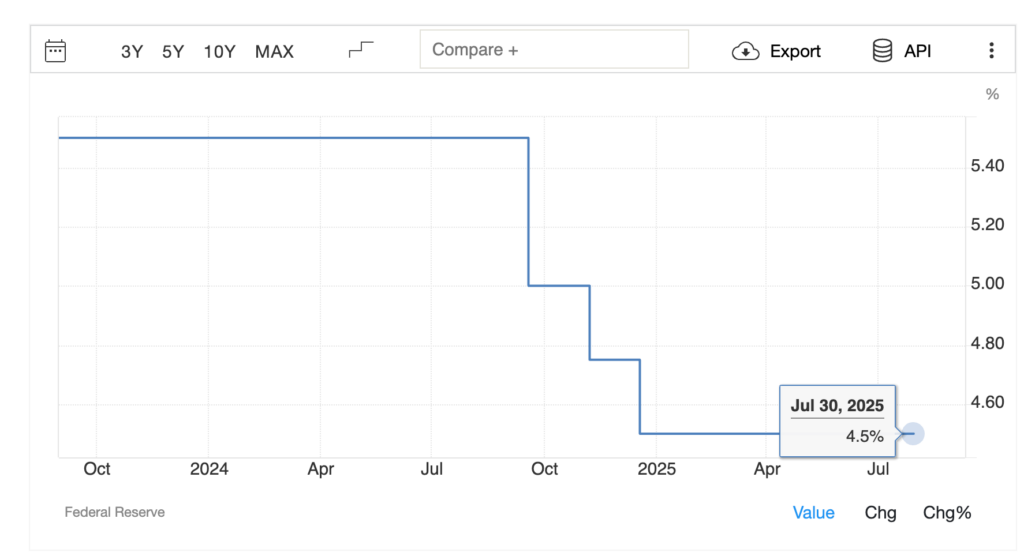Click the 5.00 step on the line

coord(559,286)
